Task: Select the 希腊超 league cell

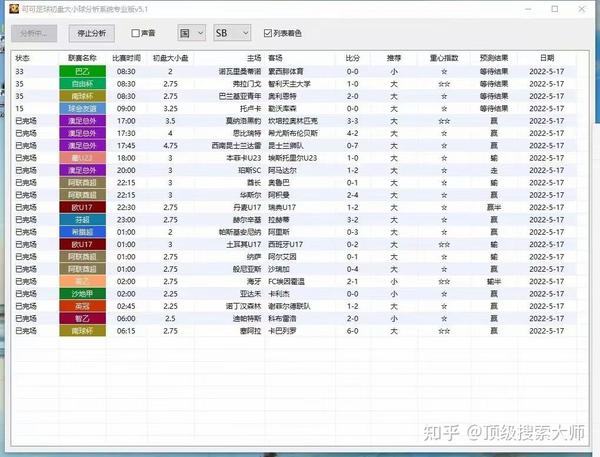Action: 83,232
